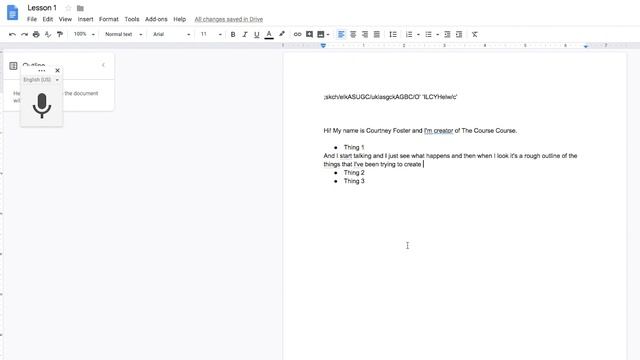Screen dimensions: 640x360
Task: Run the spelling check from the toolbar
Action: pos(48,34)
